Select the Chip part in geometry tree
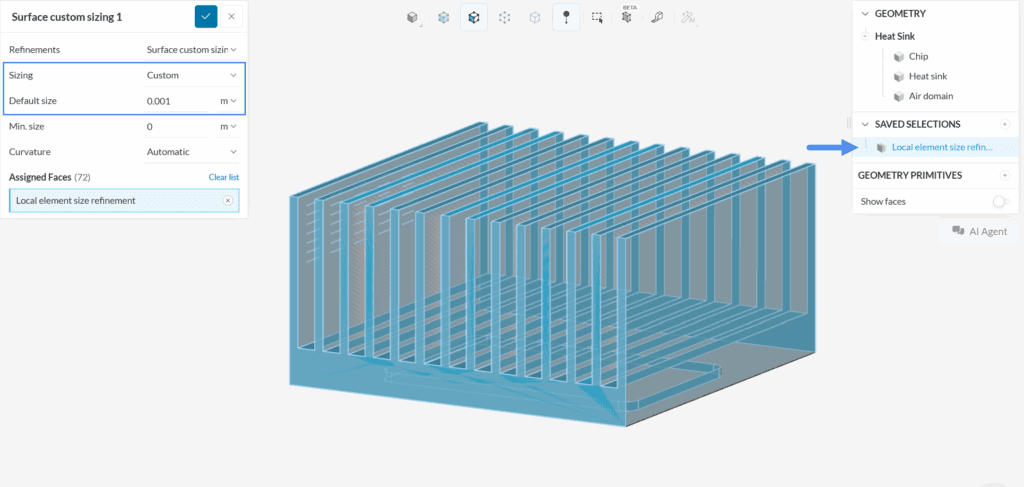Image resolution: width=1024 pixels, height=487 pixels. [918, 57]
